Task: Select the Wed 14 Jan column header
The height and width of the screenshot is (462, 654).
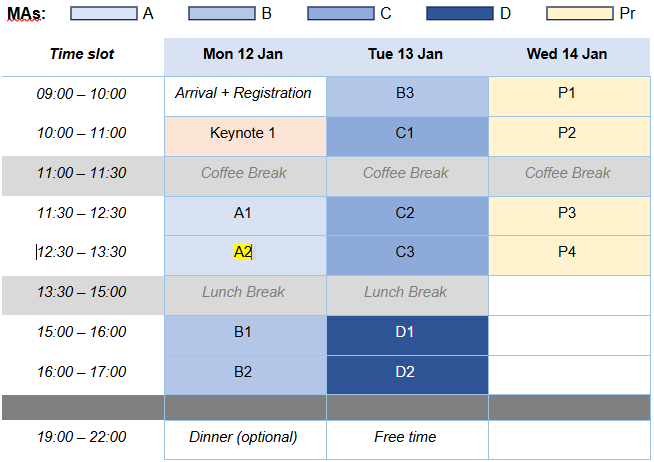Action: point(567,54)
